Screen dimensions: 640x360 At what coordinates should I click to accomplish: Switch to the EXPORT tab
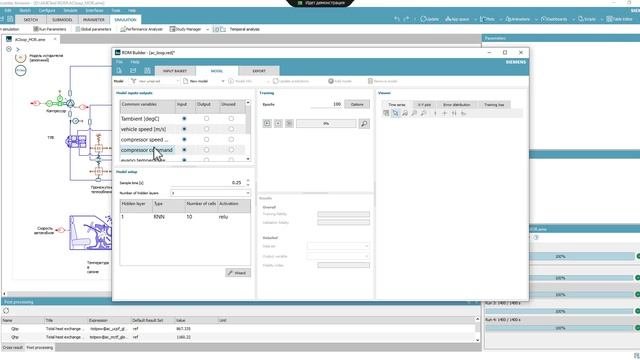coord(259,71)
